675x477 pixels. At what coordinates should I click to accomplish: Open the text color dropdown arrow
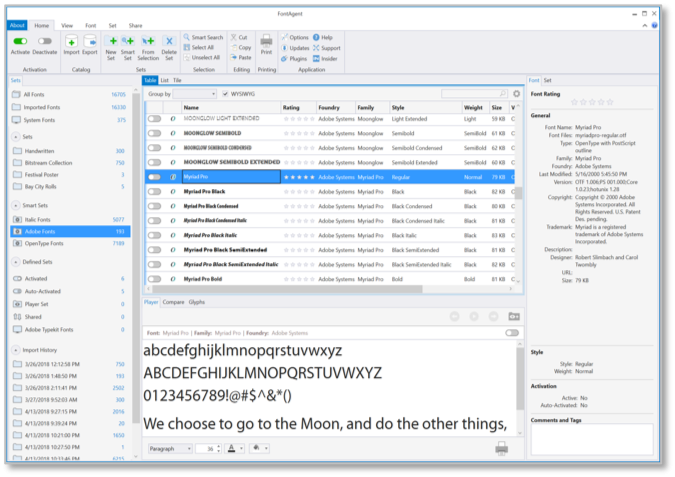pyautogui.click(x=242, y=449)
